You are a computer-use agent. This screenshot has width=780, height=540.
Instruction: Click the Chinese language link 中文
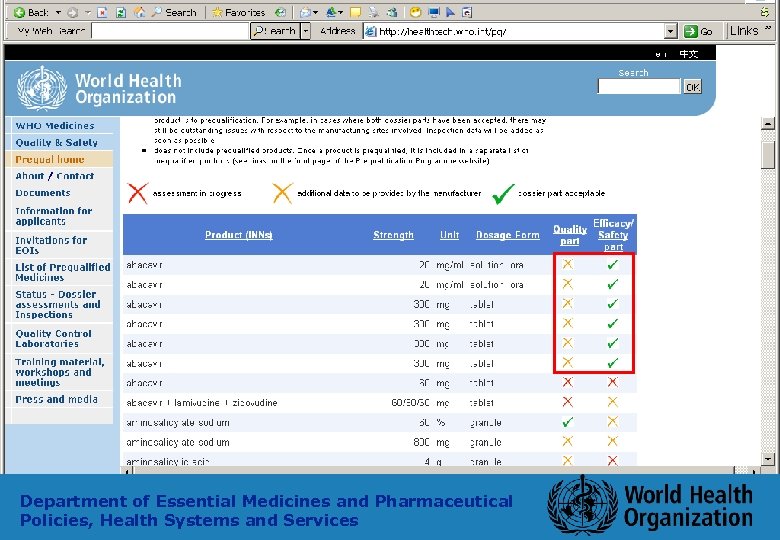coord(689,54)
